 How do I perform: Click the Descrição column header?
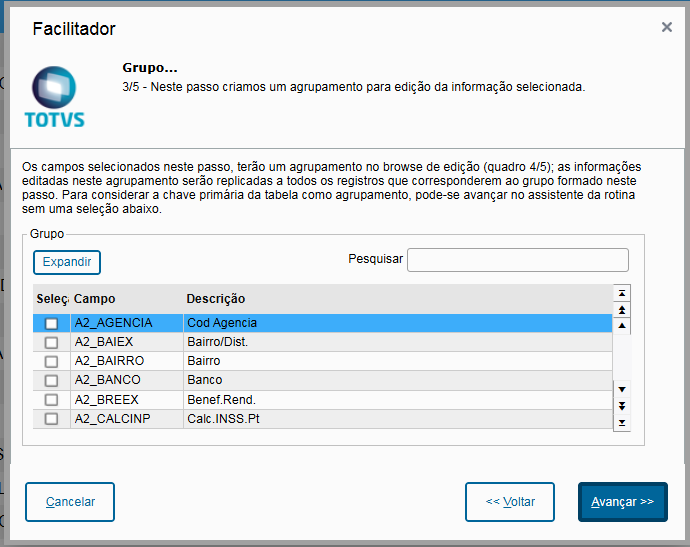[x=216, y=299]
